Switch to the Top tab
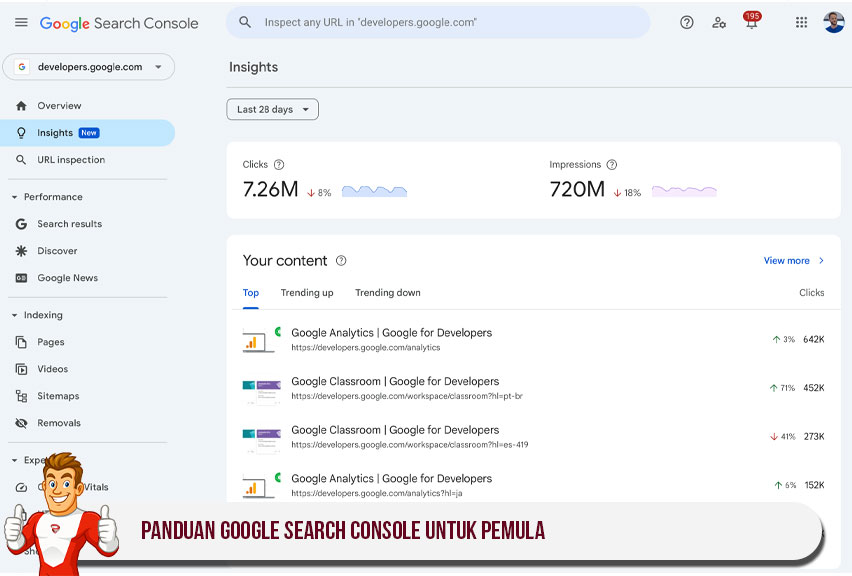 tap(250, 293)
